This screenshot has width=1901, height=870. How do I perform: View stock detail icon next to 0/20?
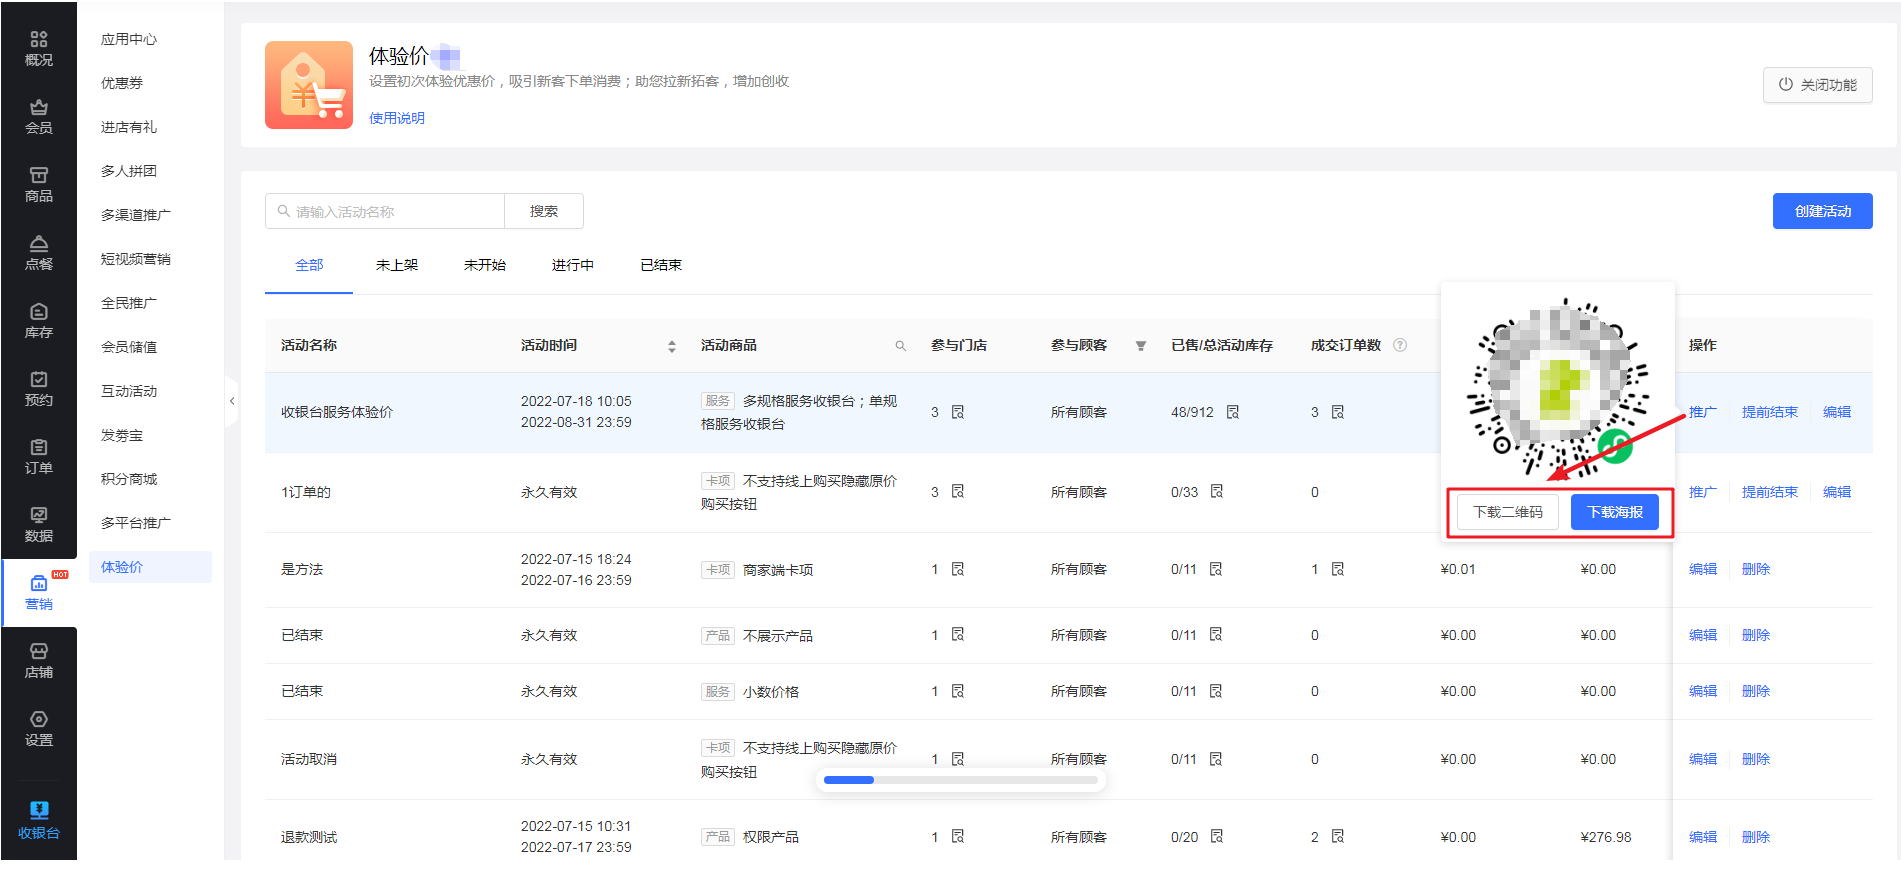point(1217,836)
